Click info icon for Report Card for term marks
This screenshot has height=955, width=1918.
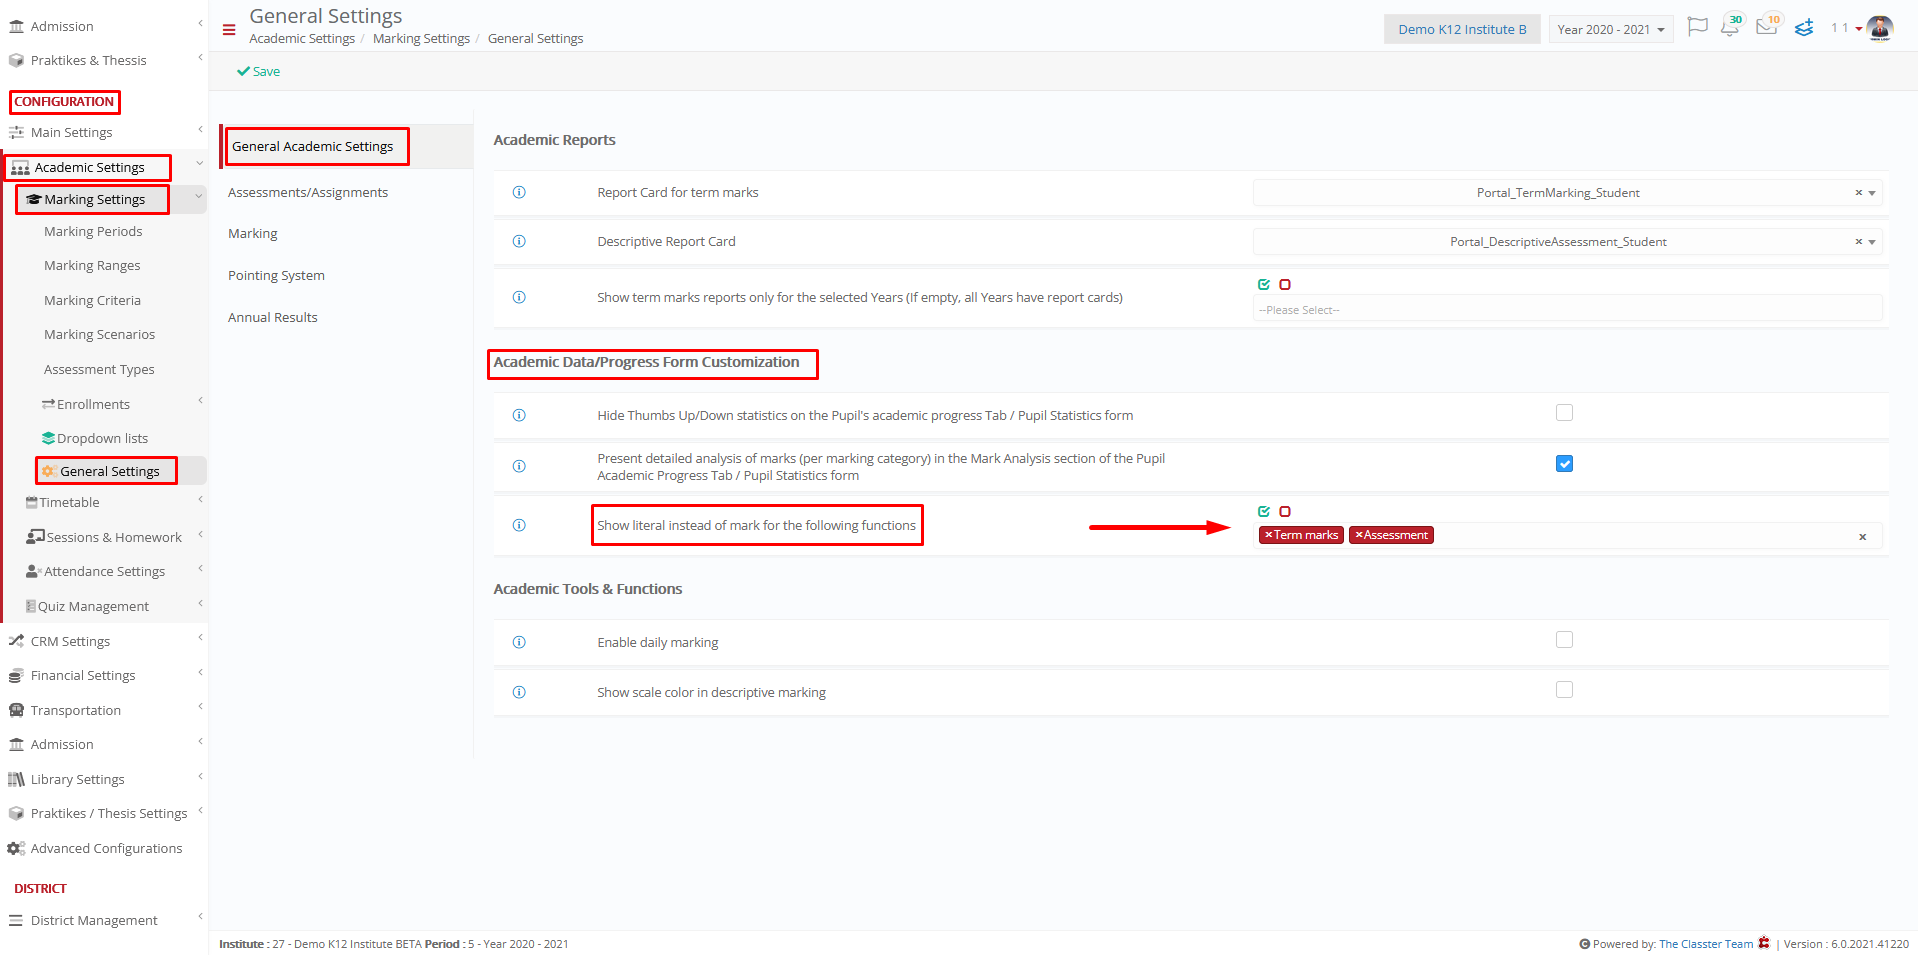point(519,192)
